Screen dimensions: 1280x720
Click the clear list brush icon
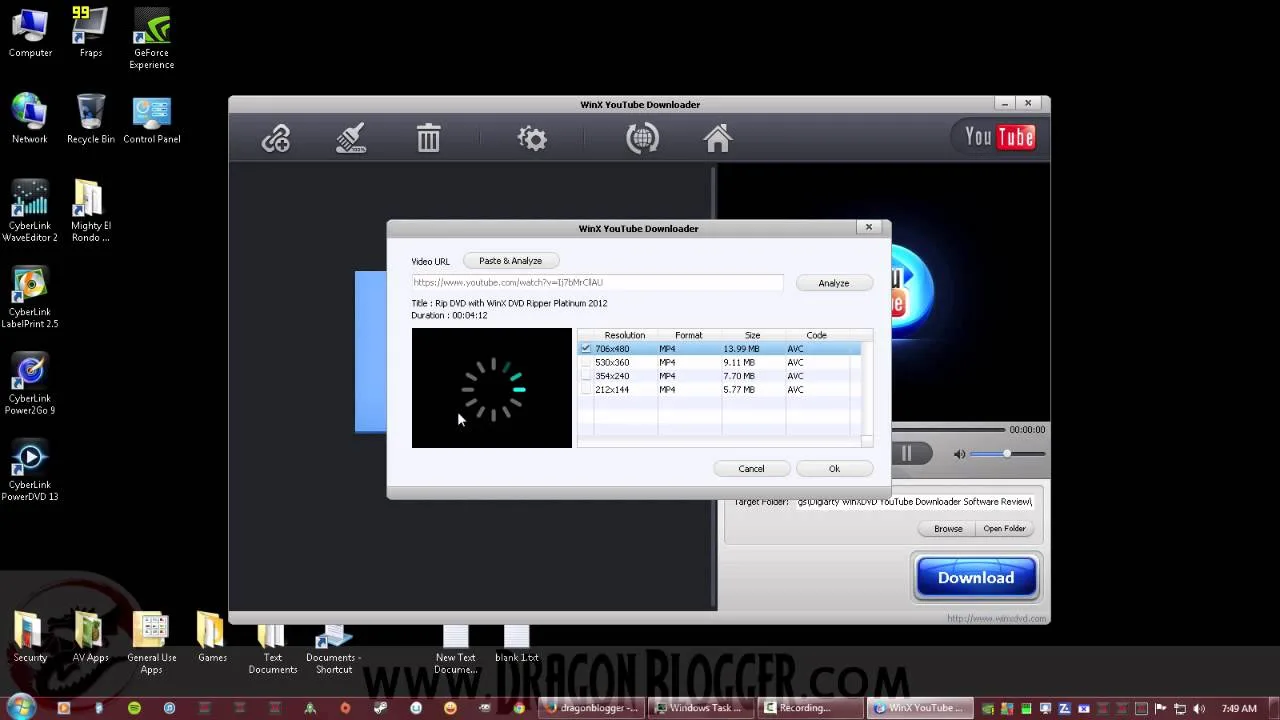[x=351, y=138]
